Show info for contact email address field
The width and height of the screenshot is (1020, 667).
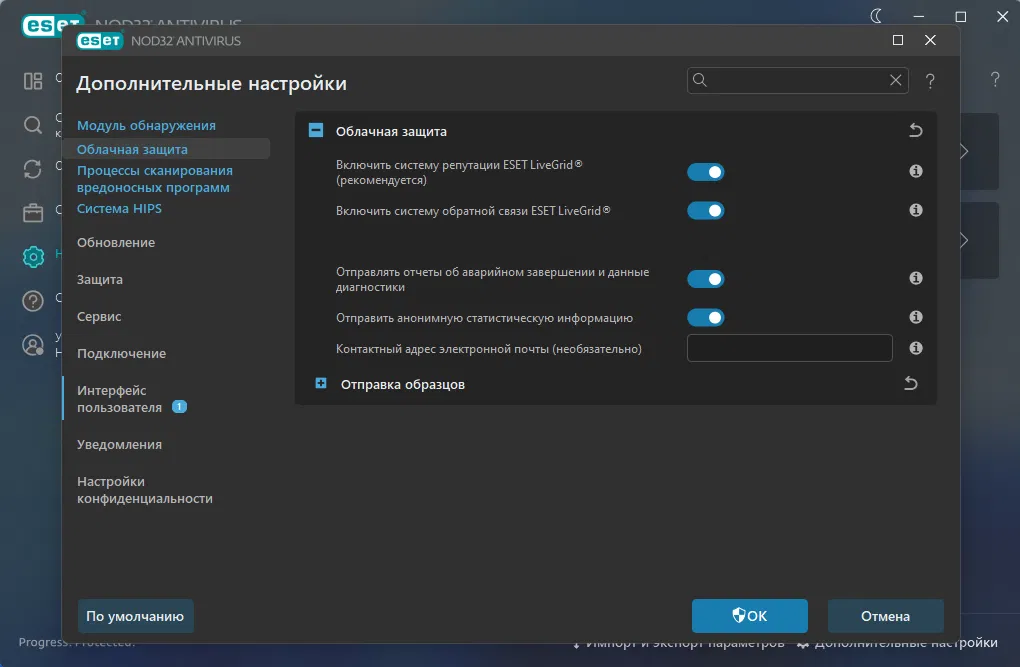click(x=916, y=348)
